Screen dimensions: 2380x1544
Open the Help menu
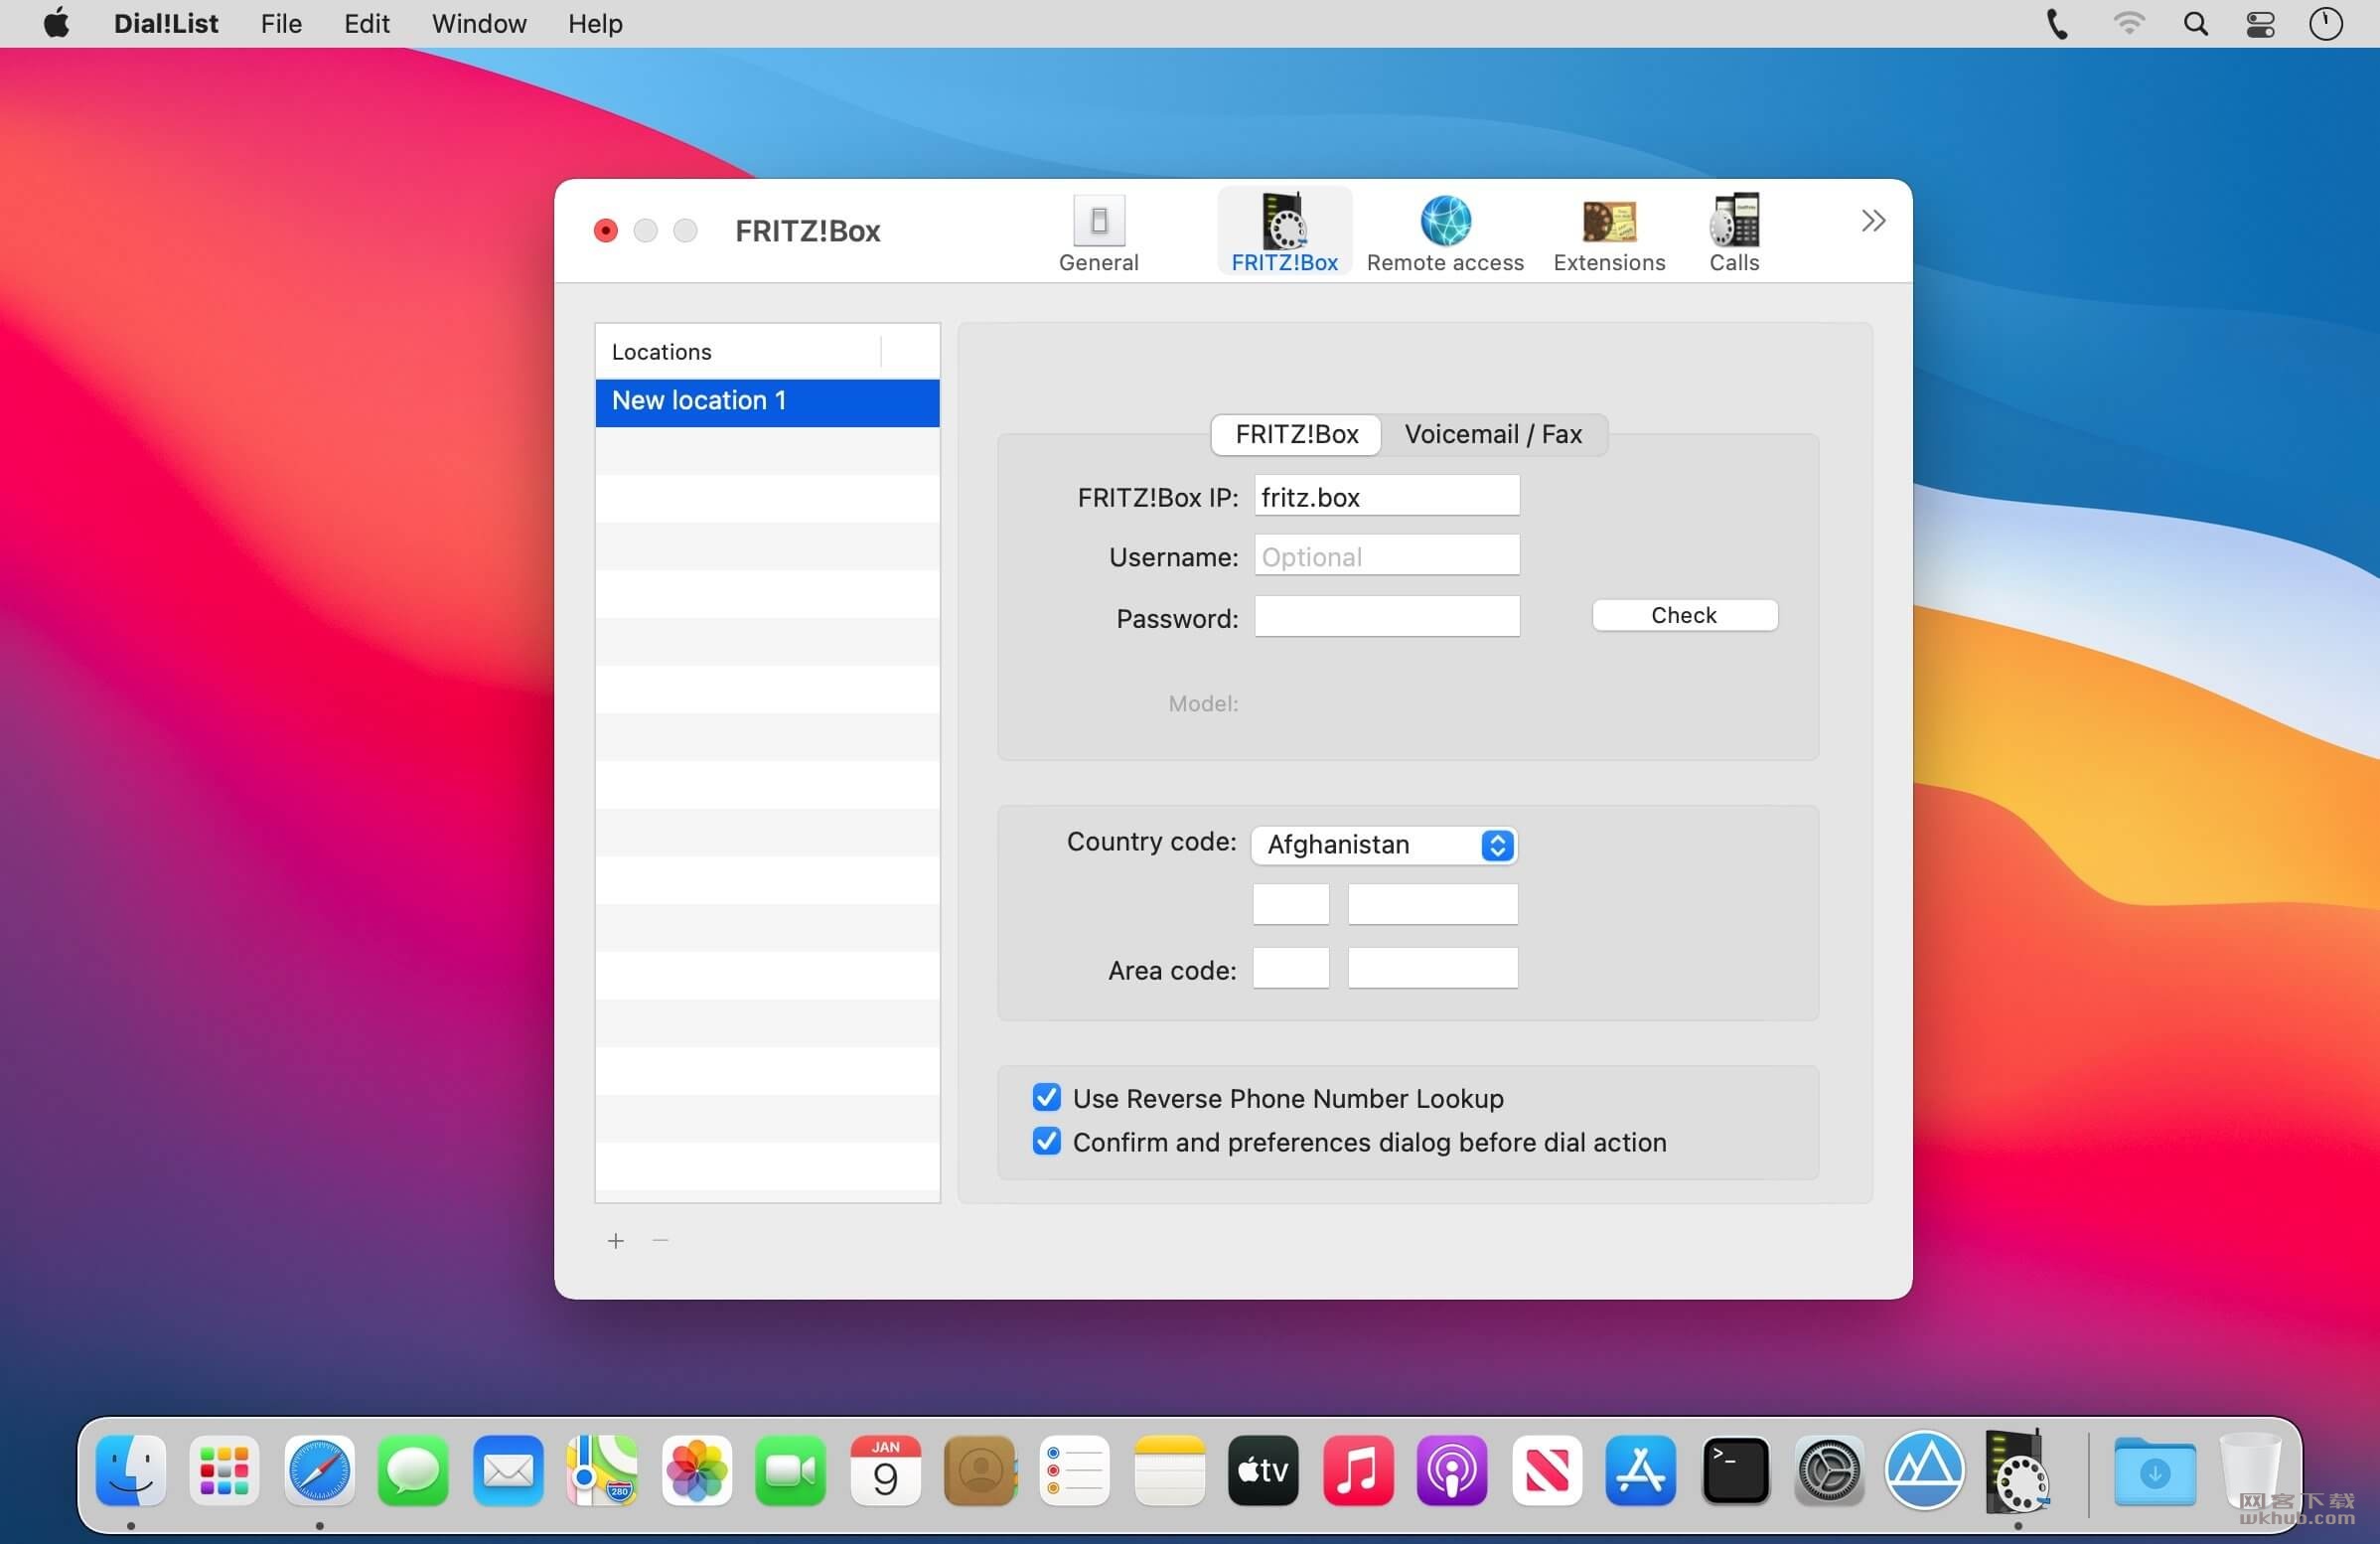tap(595, 23)
